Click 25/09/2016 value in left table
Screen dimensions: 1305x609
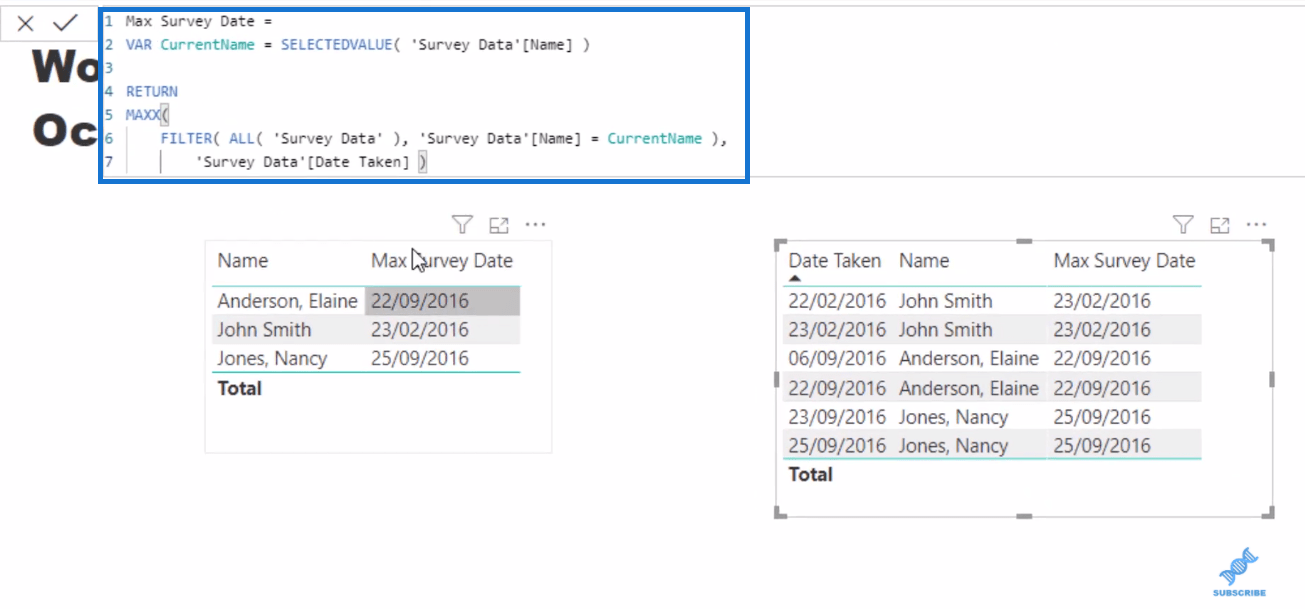[x=420, y=359]
